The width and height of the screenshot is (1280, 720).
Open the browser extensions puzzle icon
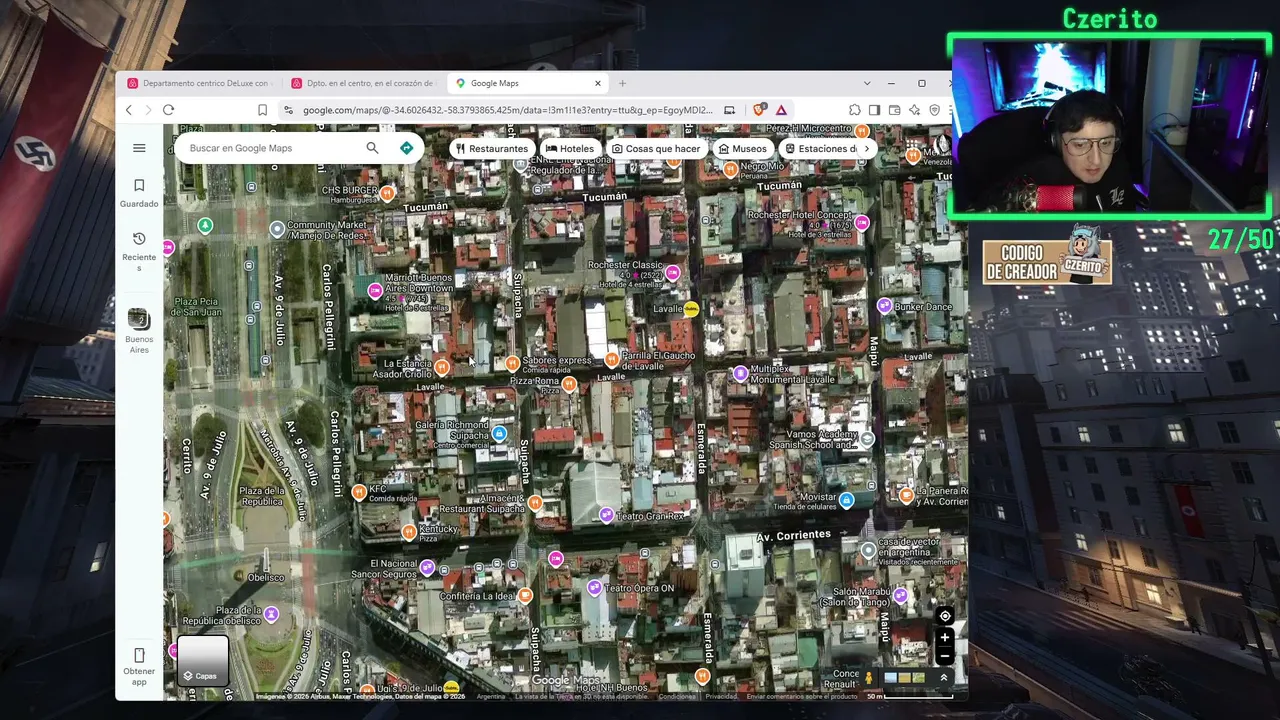(854, 110)
